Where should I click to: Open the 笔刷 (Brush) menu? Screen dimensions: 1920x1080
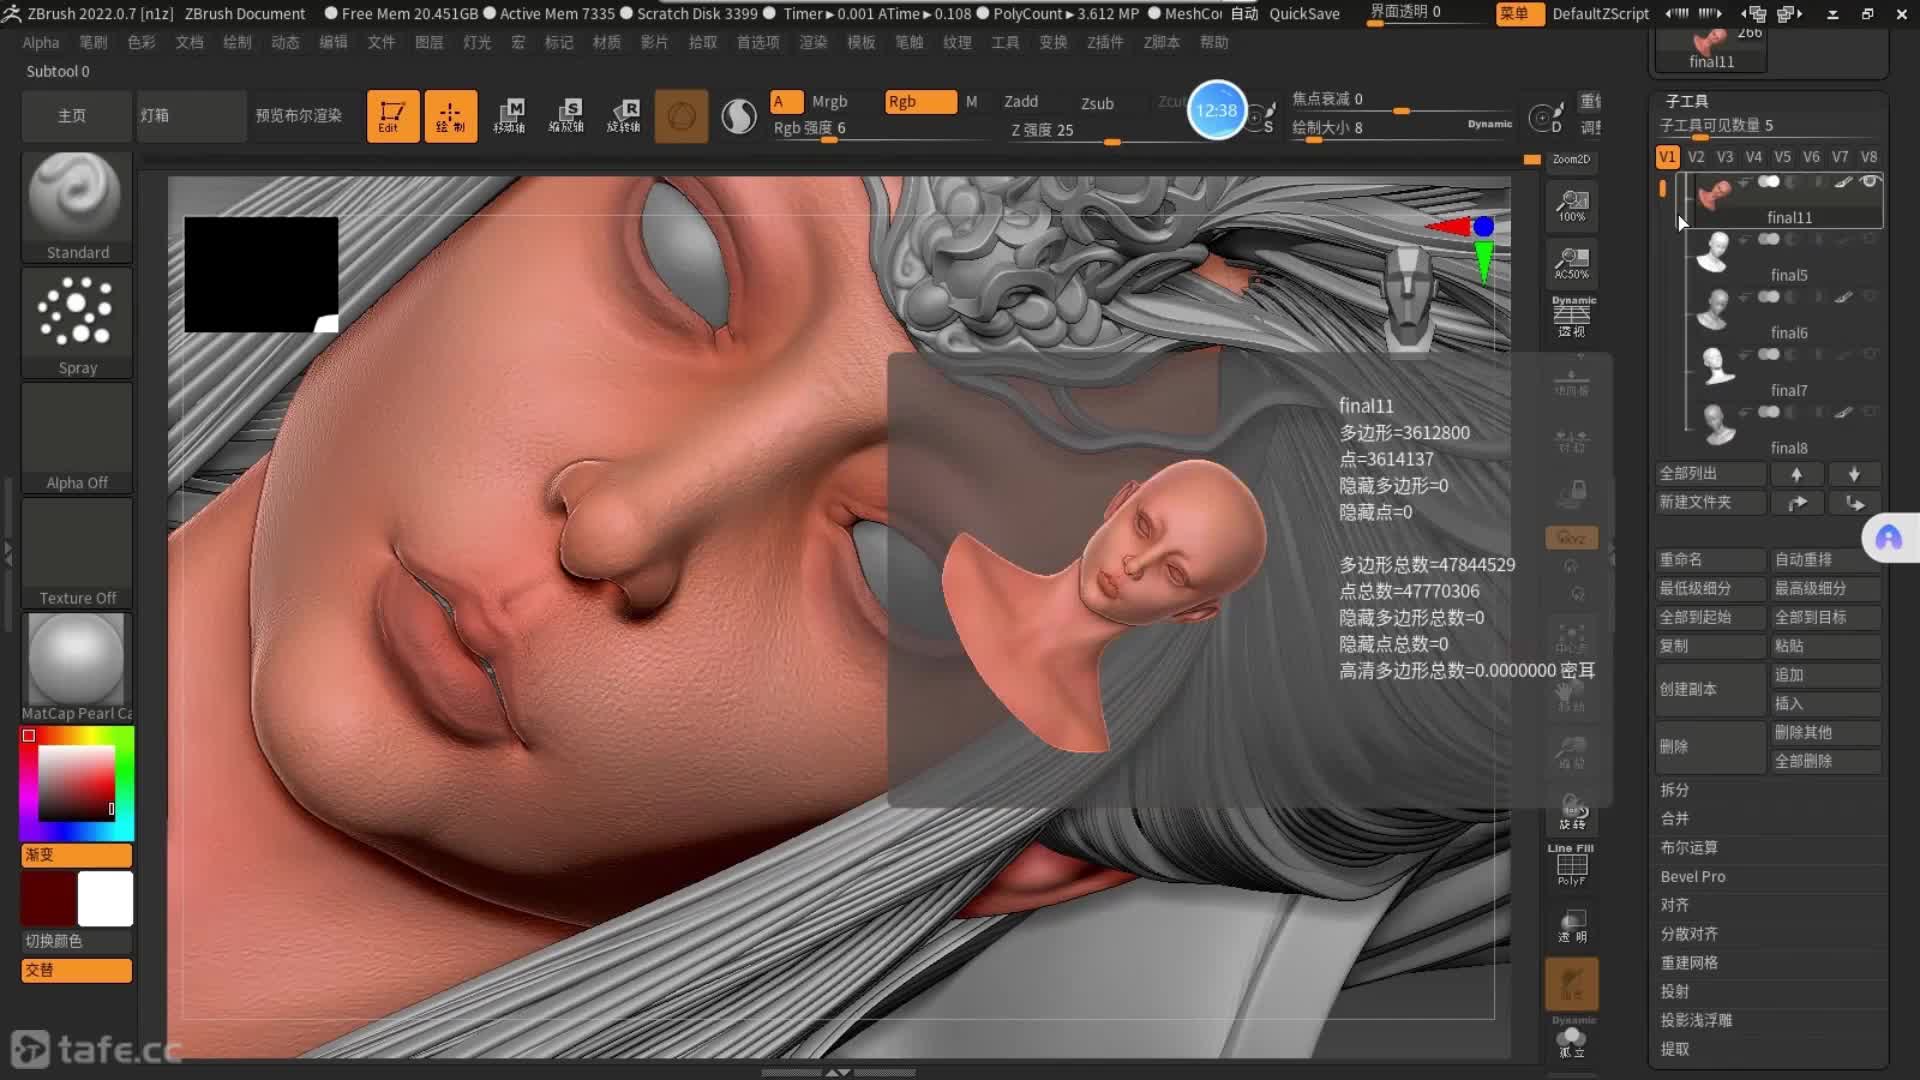click(x=93, y=43)
